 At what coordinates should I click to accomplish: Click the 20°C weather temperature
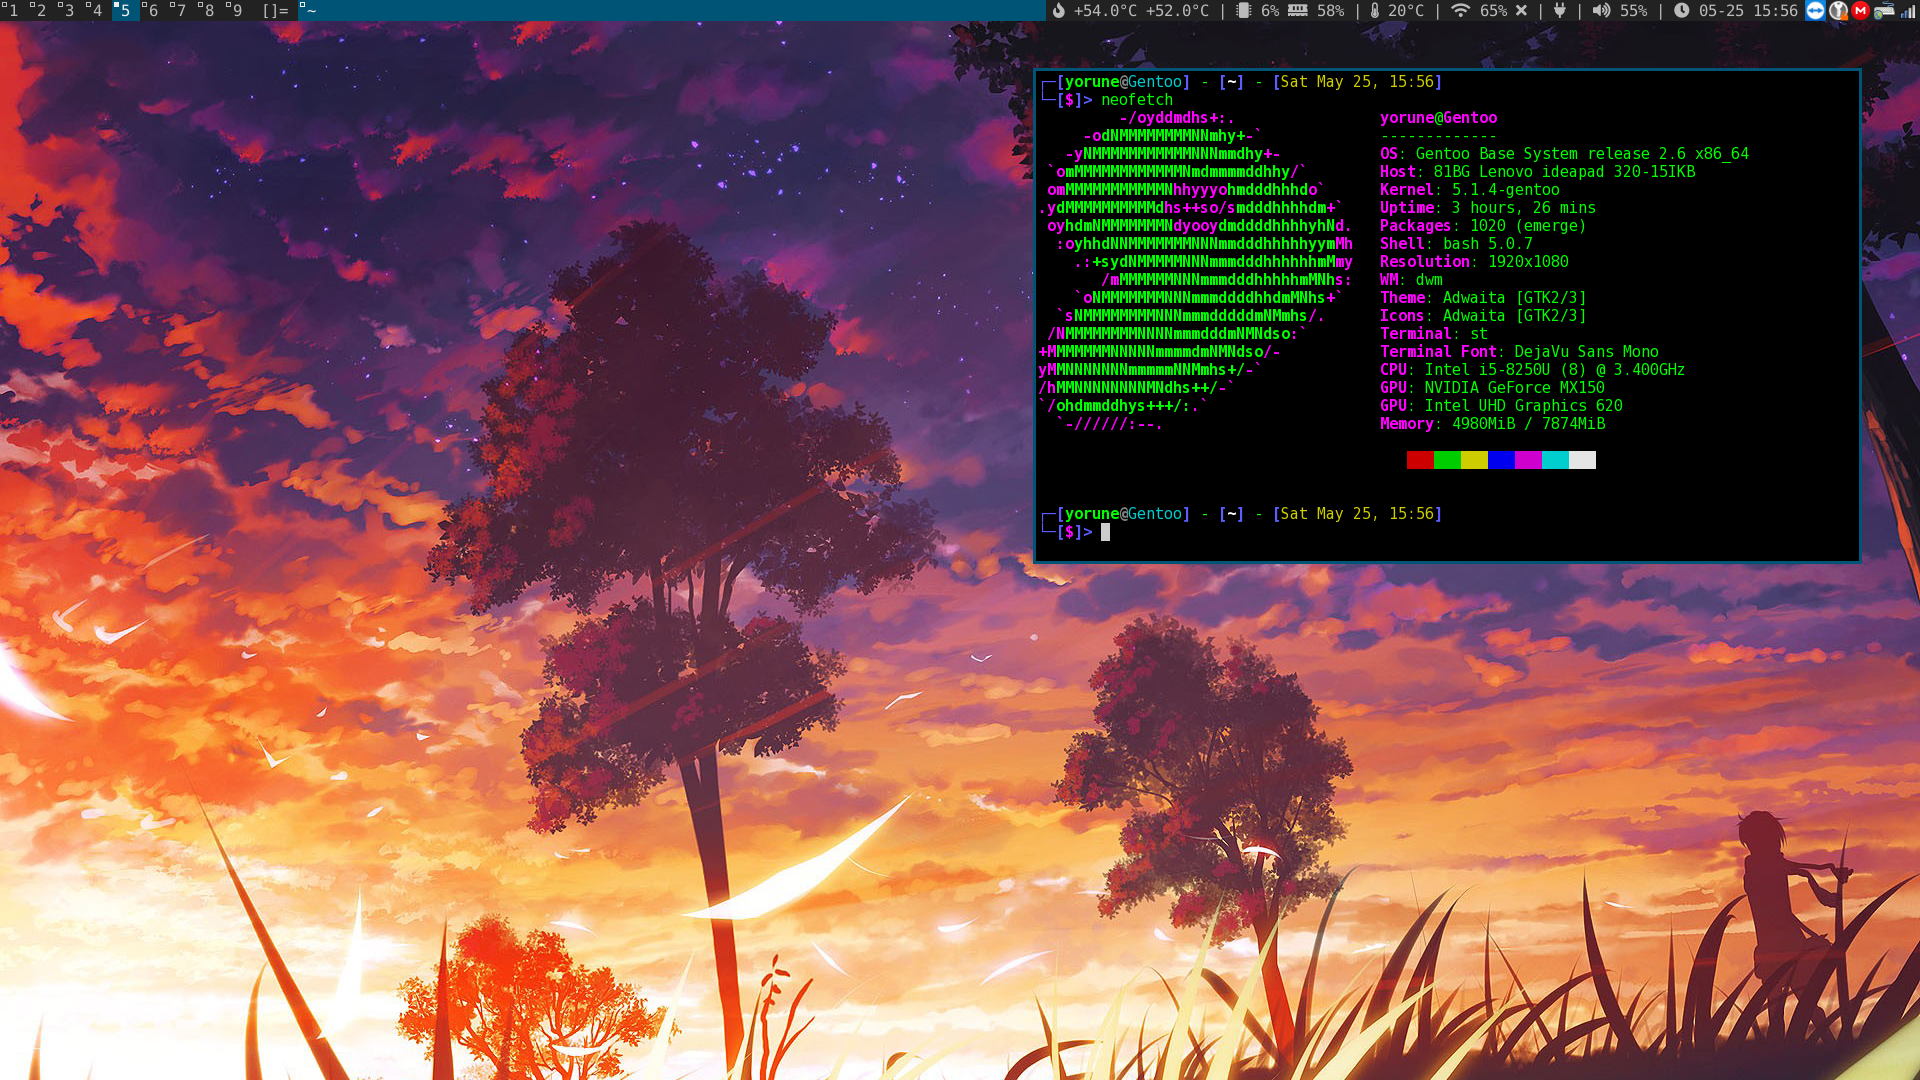point(1406,11)
